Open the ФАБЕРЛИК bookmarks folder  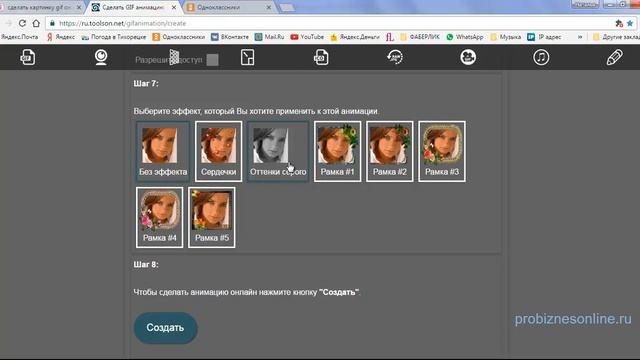[420, 37]
